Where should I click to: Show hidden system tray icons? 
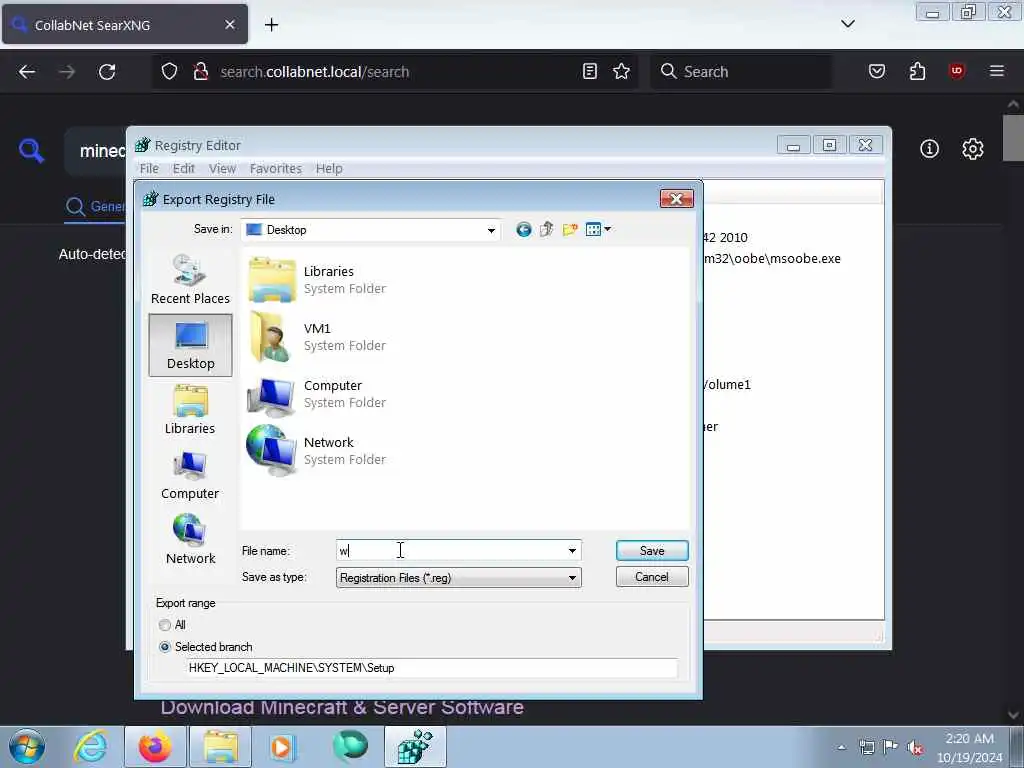(841, 747)
